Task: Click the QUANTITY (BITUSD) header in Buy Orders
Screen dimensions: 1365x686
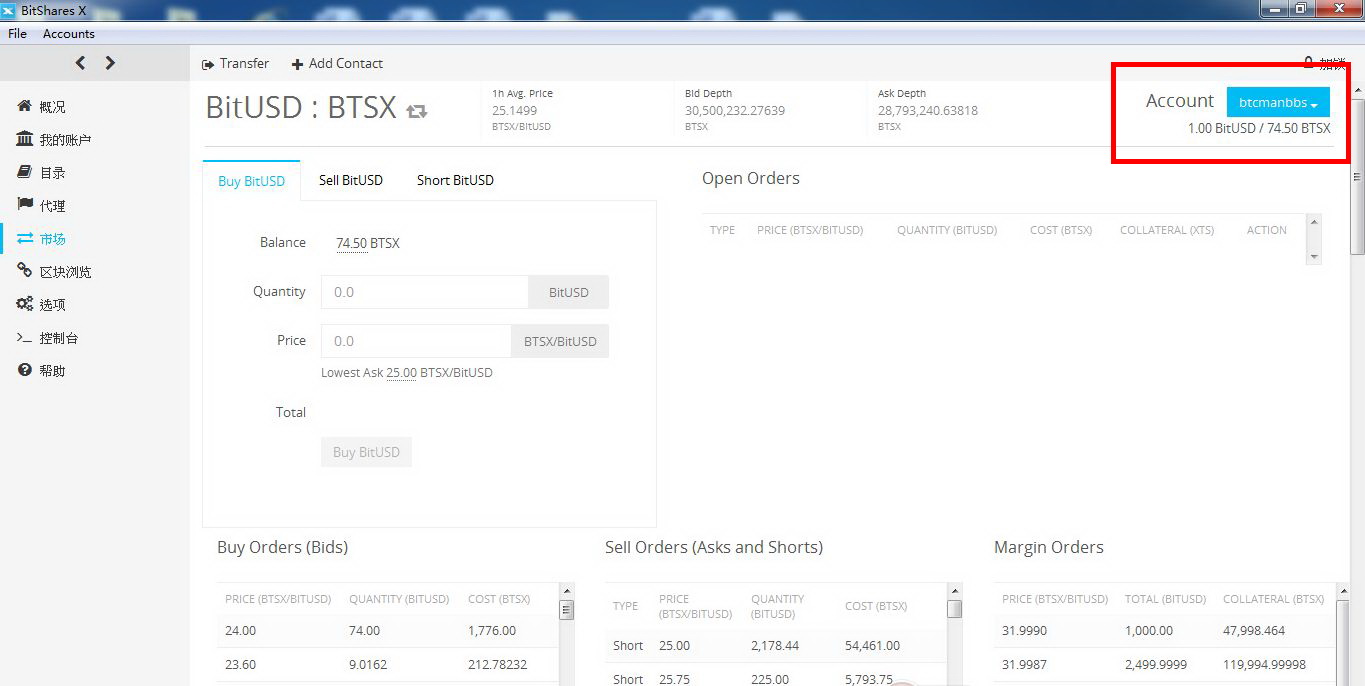Action: click(399, 599)
